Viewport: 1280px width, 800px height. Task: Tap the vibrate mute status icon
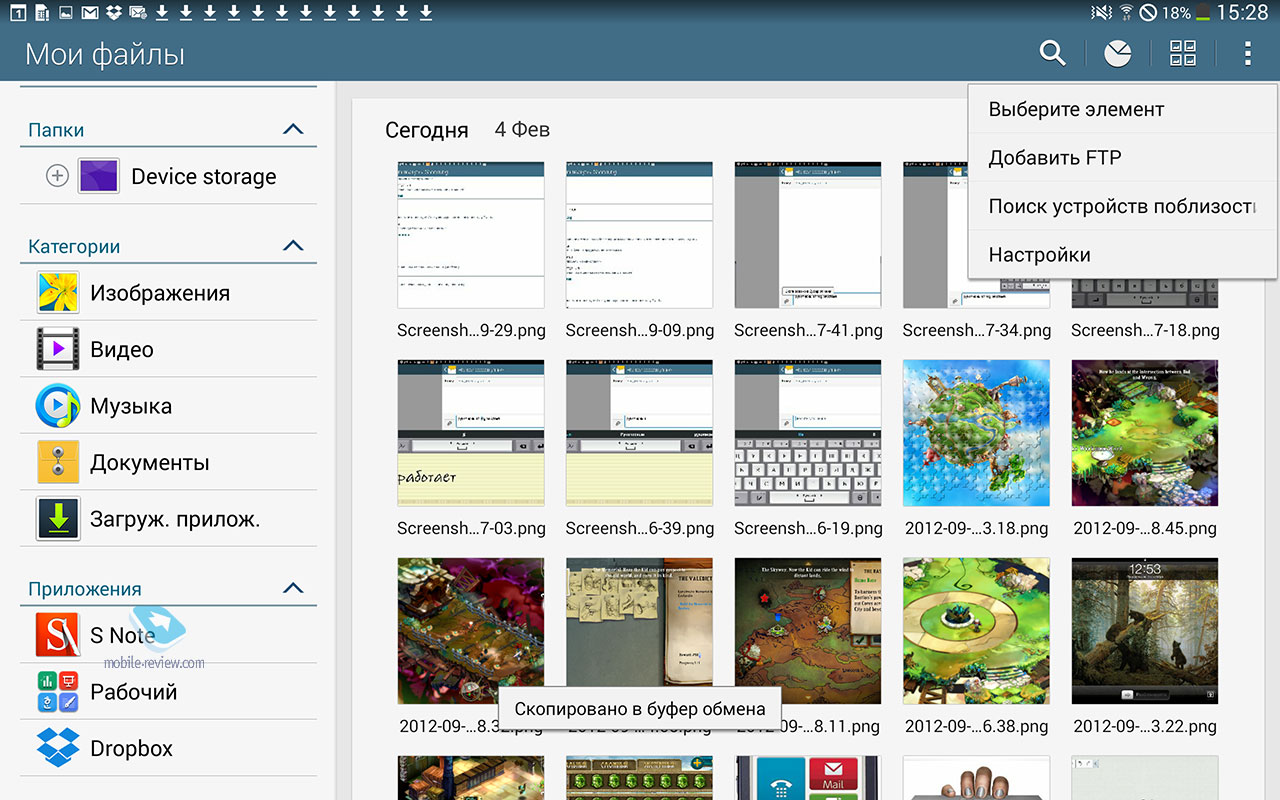click(x=1101, y=13)
